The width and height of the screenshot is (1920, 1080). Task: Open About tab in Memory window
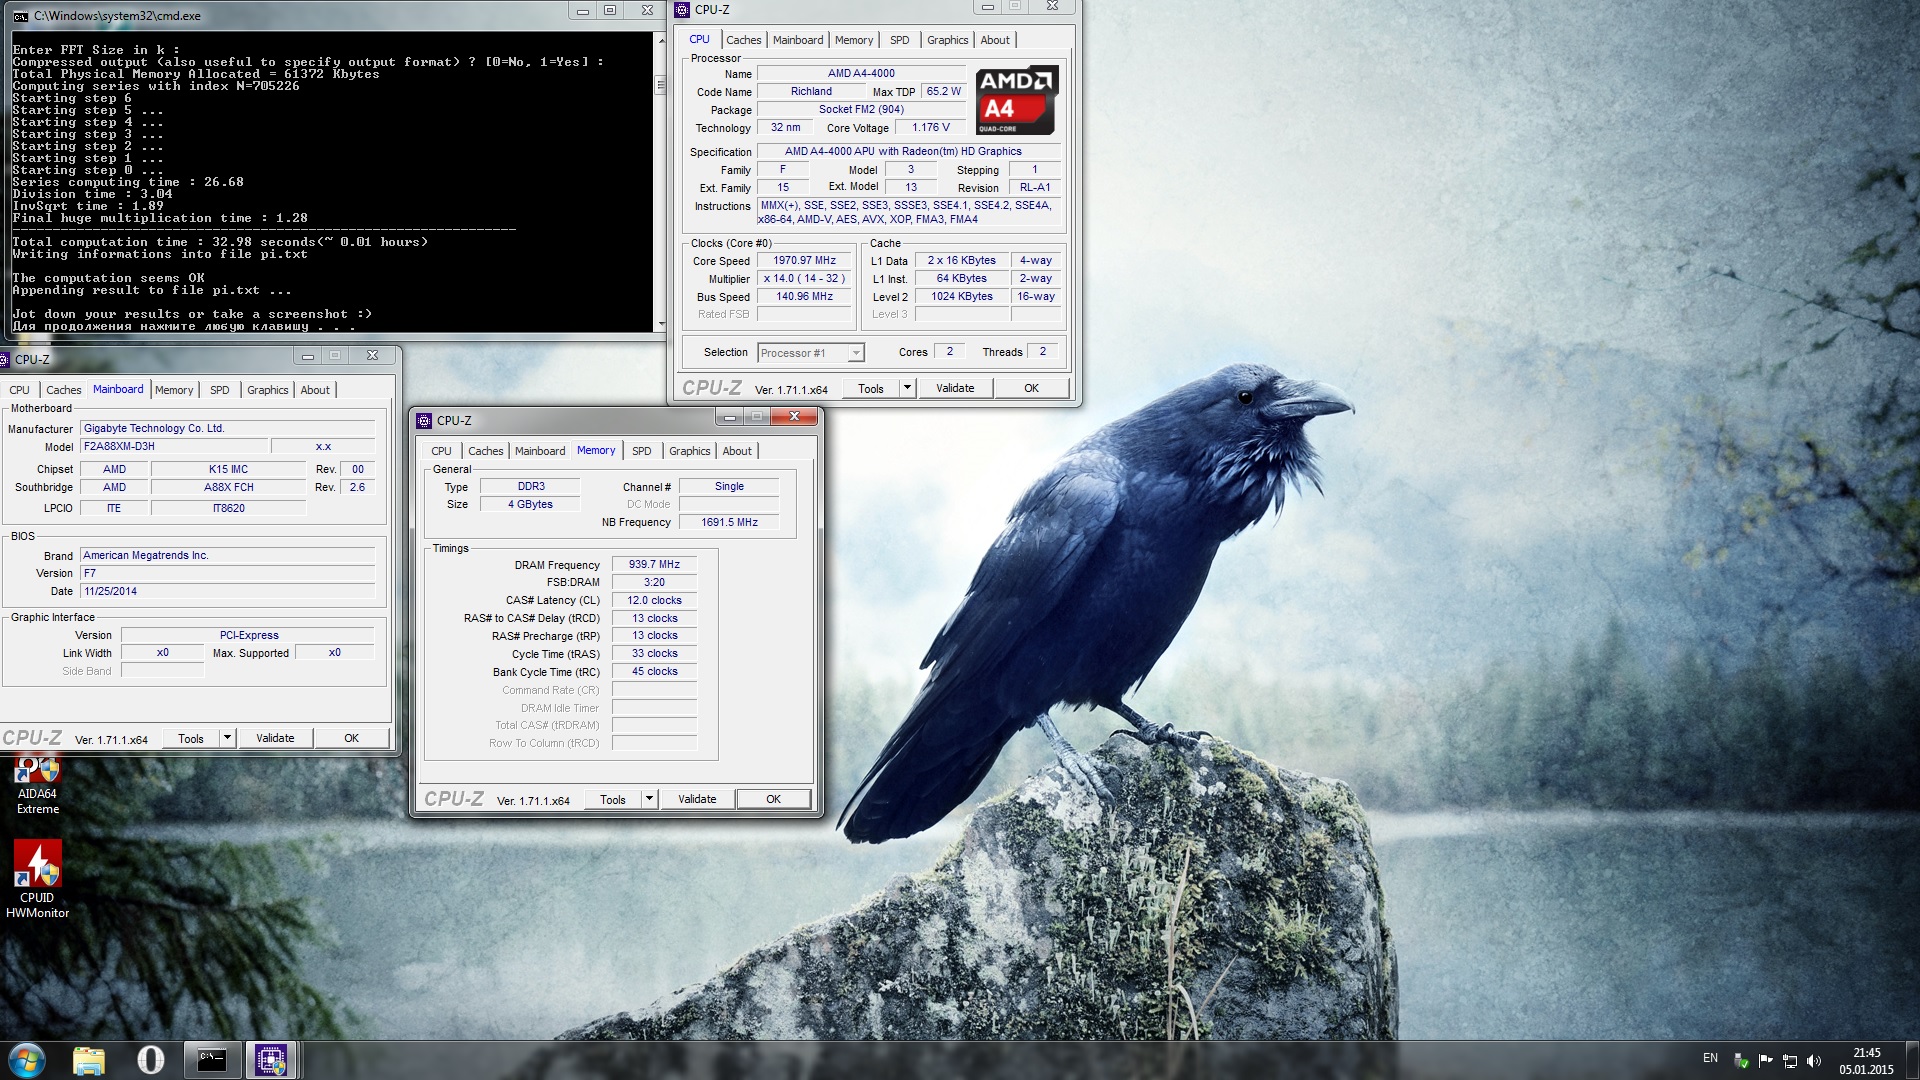point(737,451)
